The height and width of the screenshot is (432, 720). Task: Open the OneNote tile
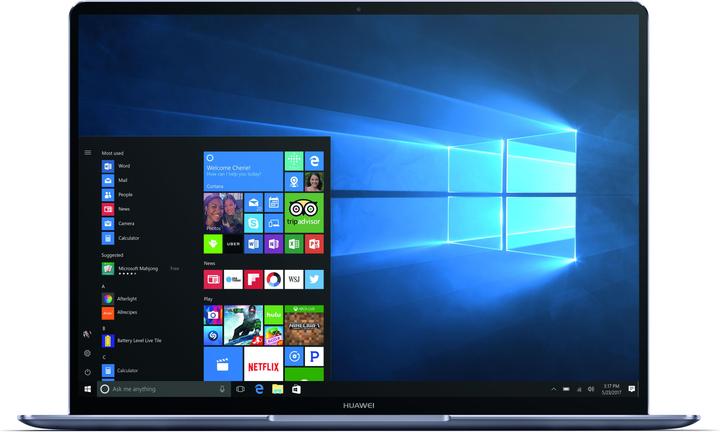pos(274,244)
